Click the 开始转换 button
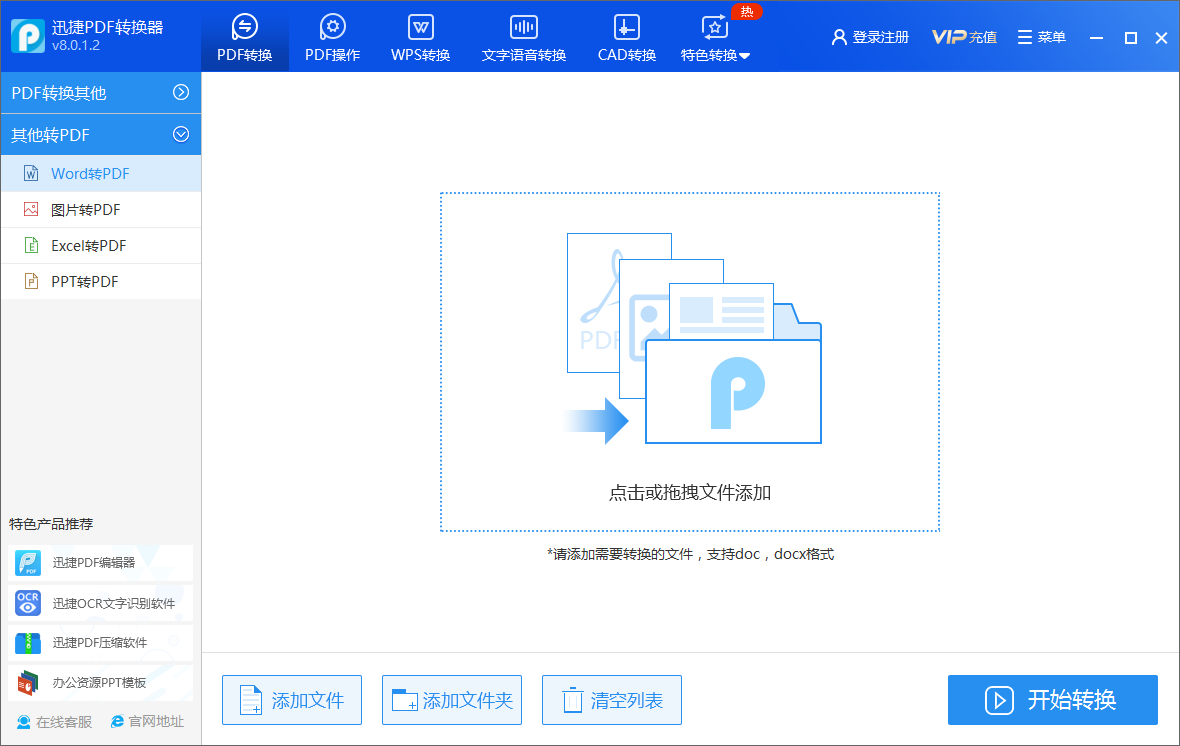Viewport: 1180px width, 746px height. click(x=1052, y=700)
